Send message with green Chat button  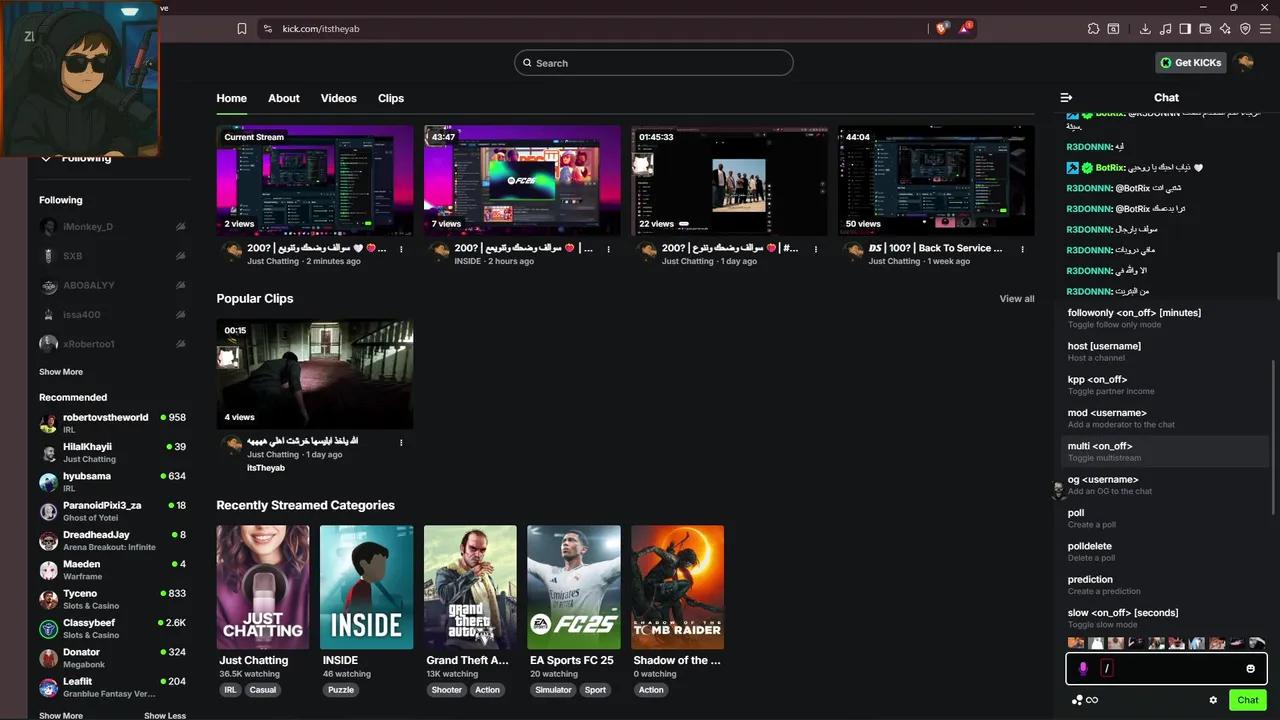coord(1247,700)
